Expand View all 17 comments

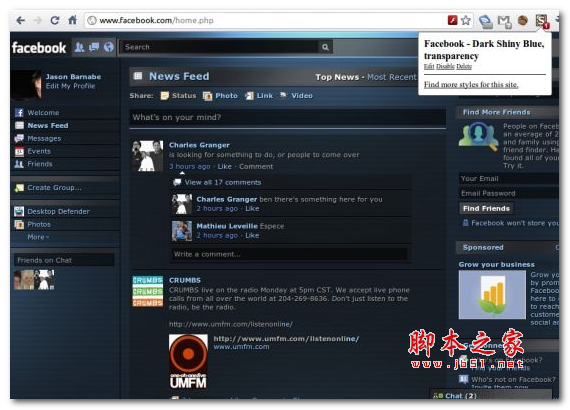[x=223, y=182]
